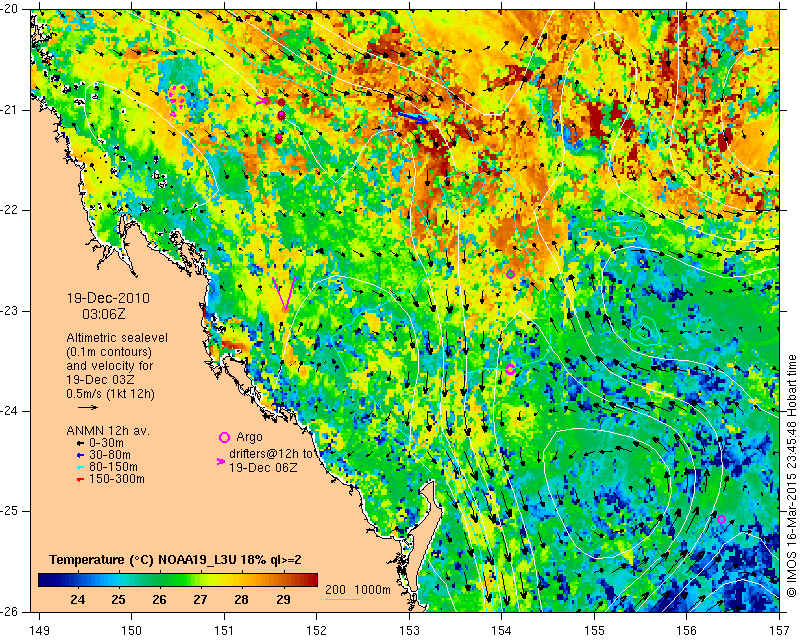Click the '0.5m/s (1kt 12h)' scale text
This screenshot has height=640, width=800.
click(x=110, y=393)
